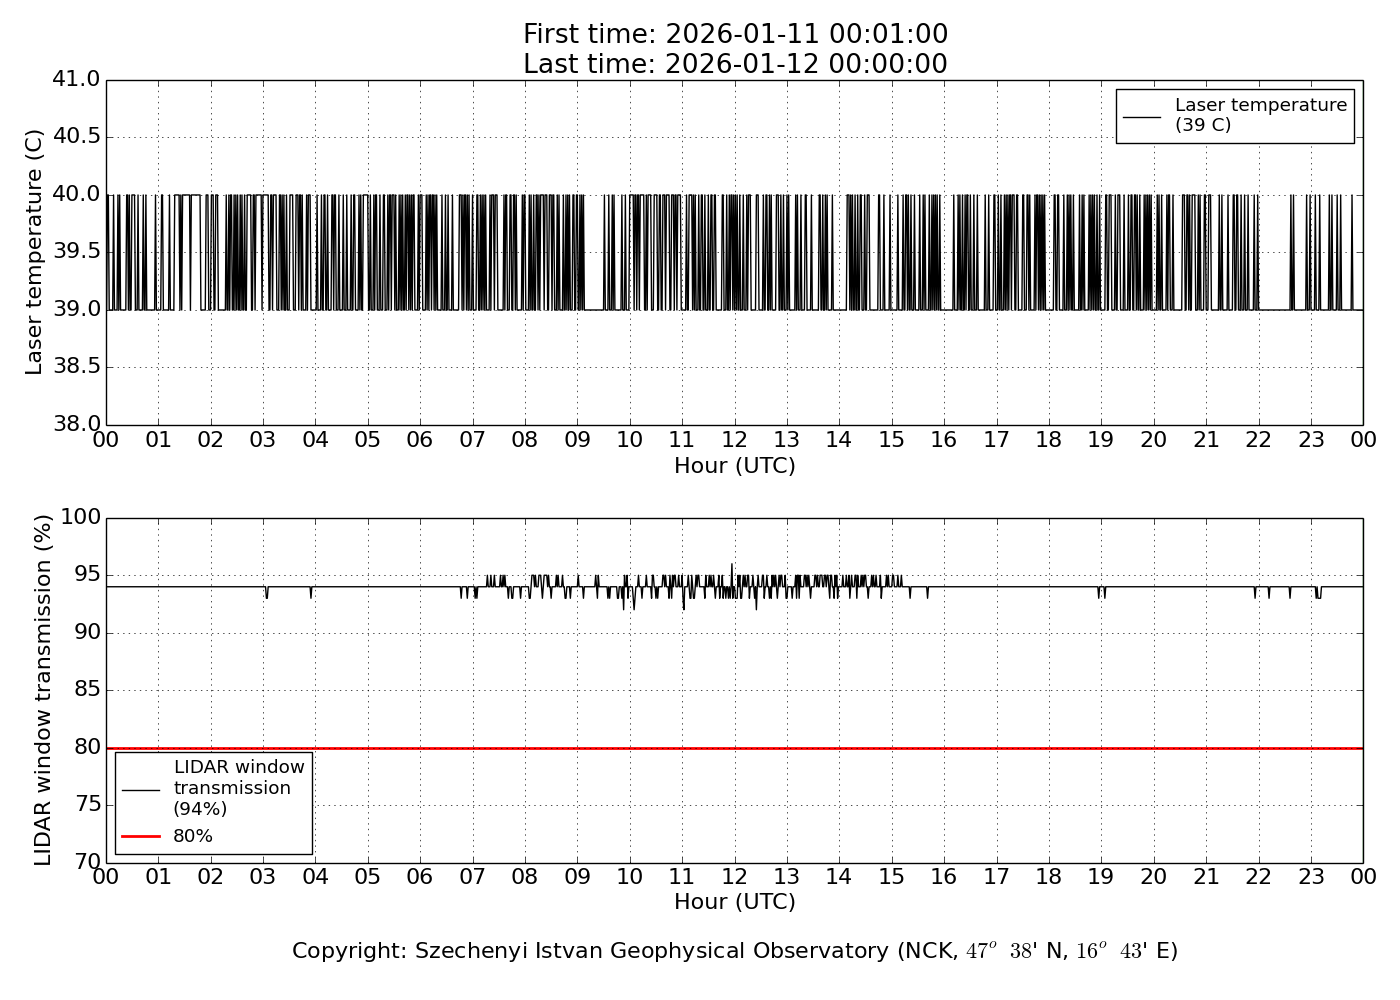1400x1000 pixels.
Task: Select hour 06 tick label on transmission plot
Action: (x=420, y=877)
